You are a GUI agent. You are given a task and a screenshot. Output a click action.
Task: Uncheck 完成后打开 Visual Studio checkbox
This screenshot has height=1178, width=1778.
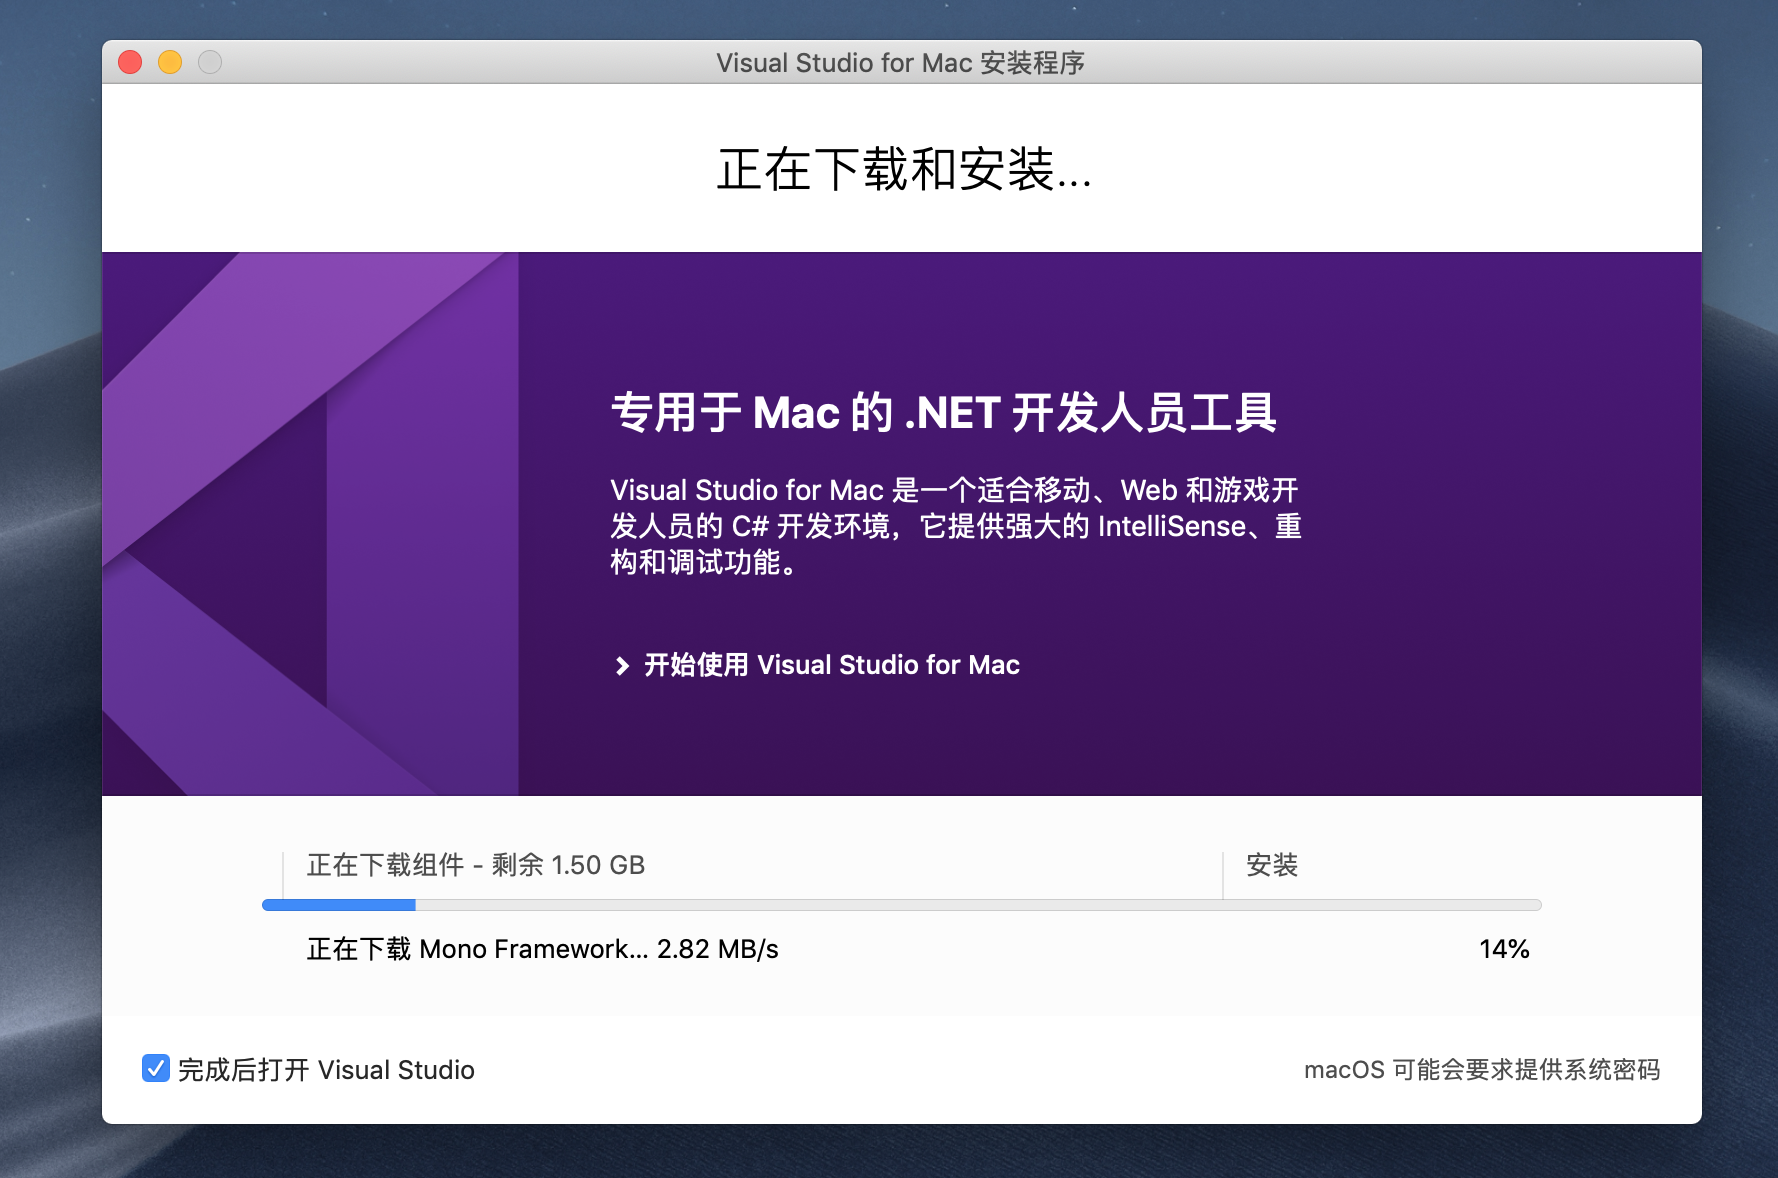(x=156, y=1069)
